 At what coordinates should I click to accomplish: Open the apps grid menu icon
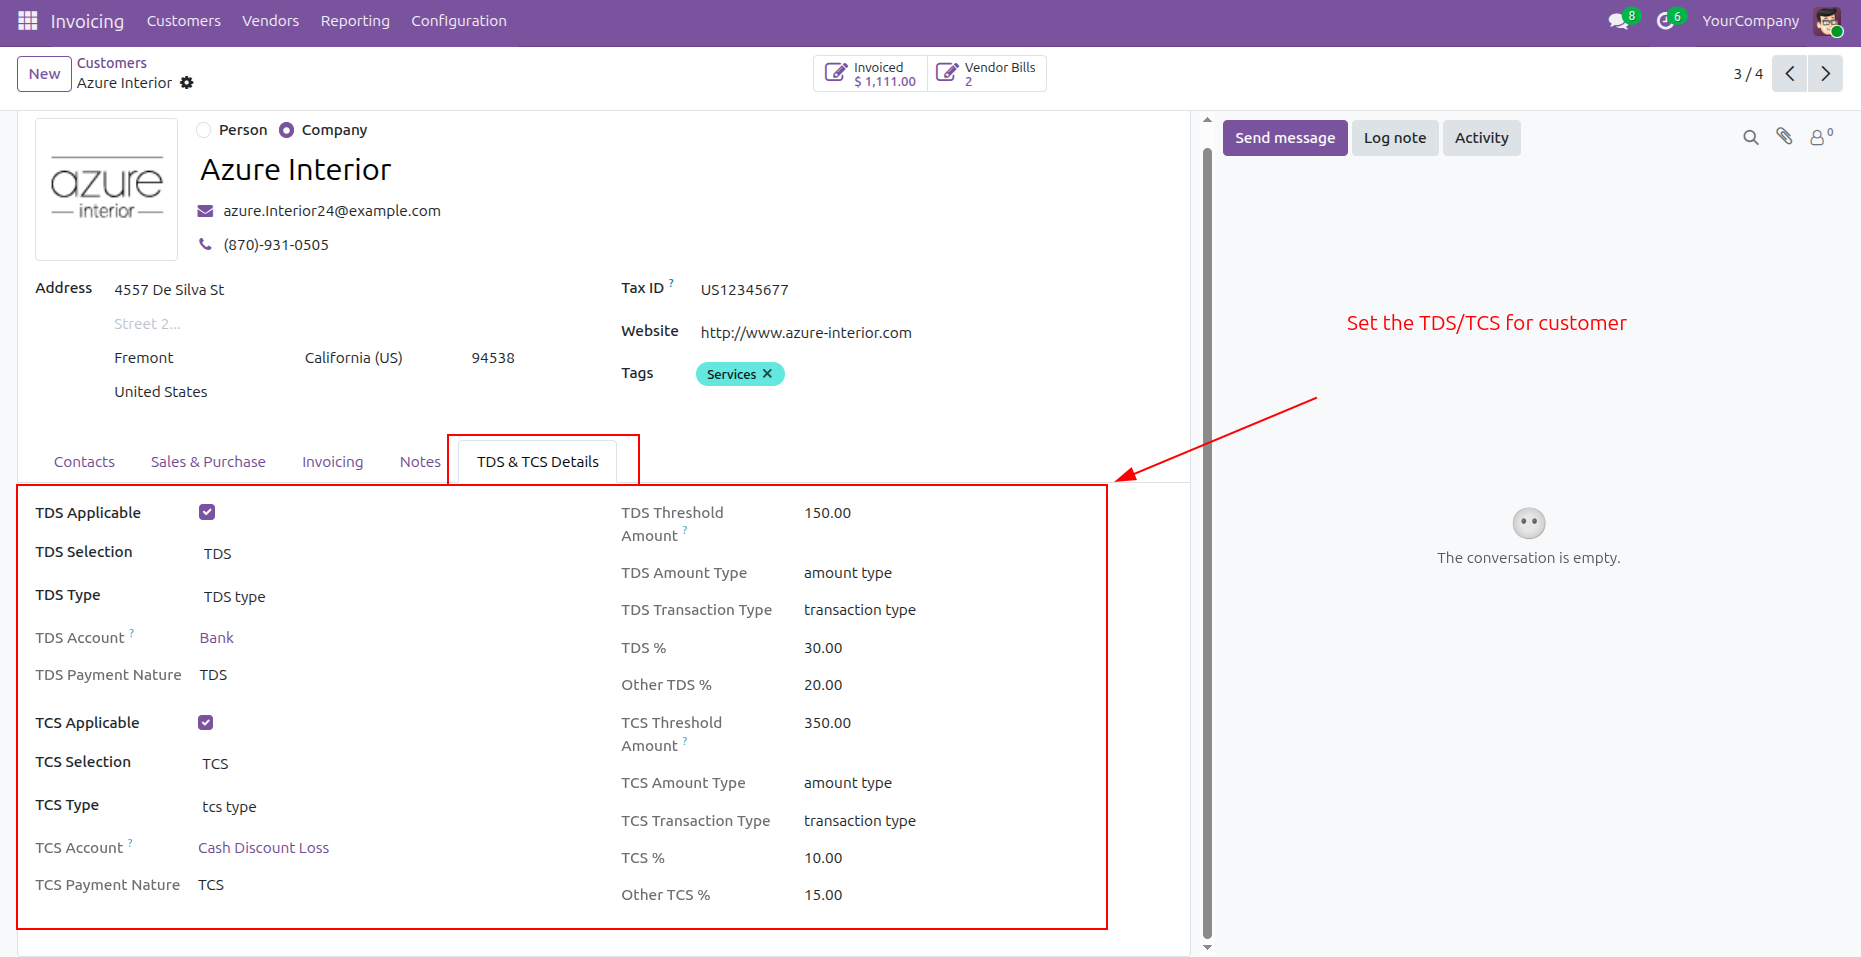[x=28, y=21]
